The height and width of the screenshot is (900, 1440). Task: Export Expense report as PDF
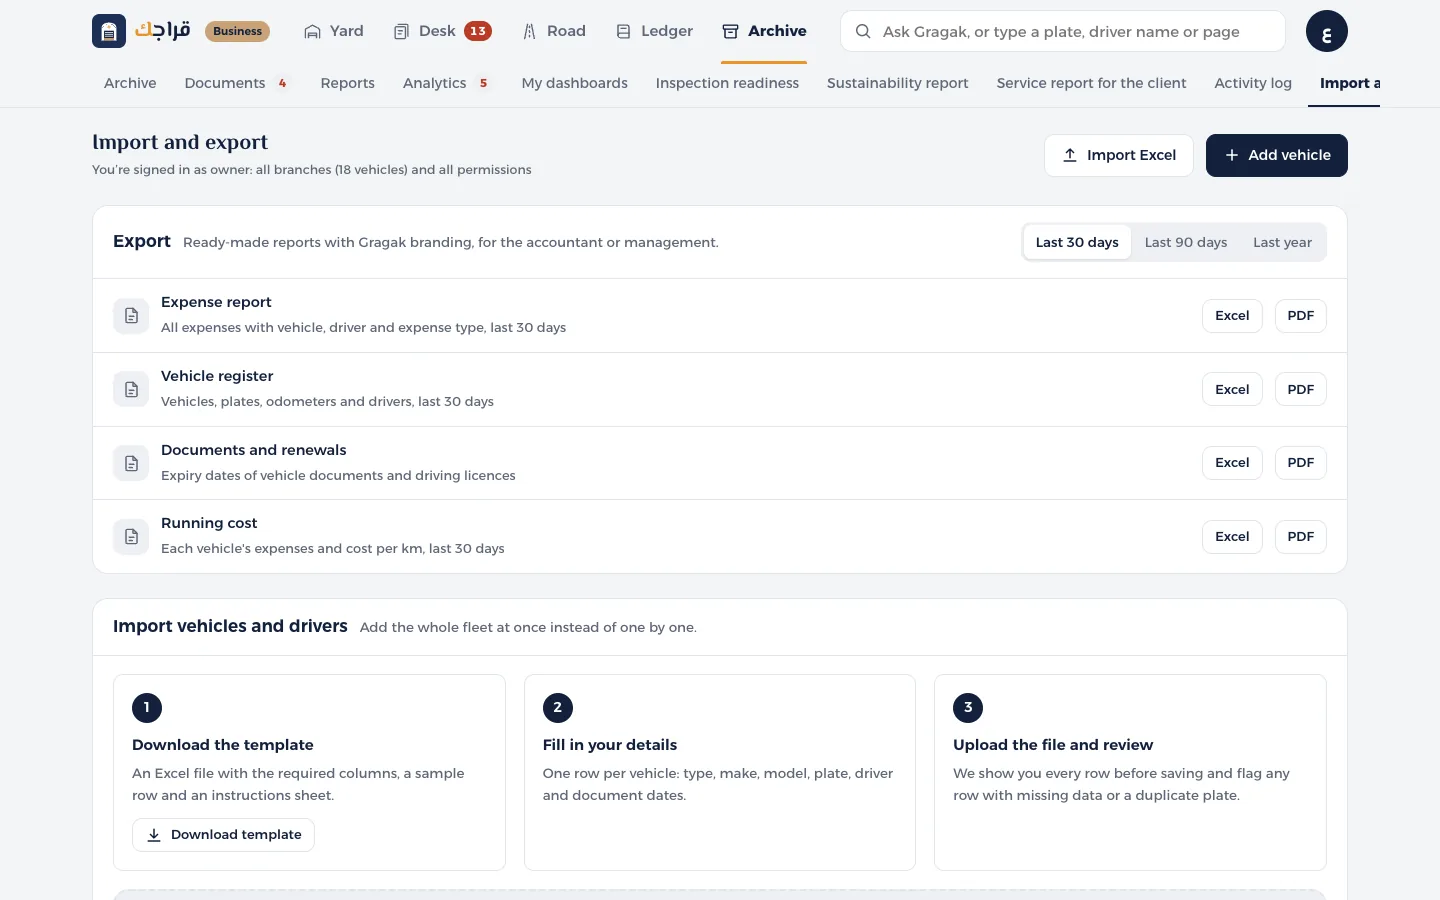(x=1300, y=315)
